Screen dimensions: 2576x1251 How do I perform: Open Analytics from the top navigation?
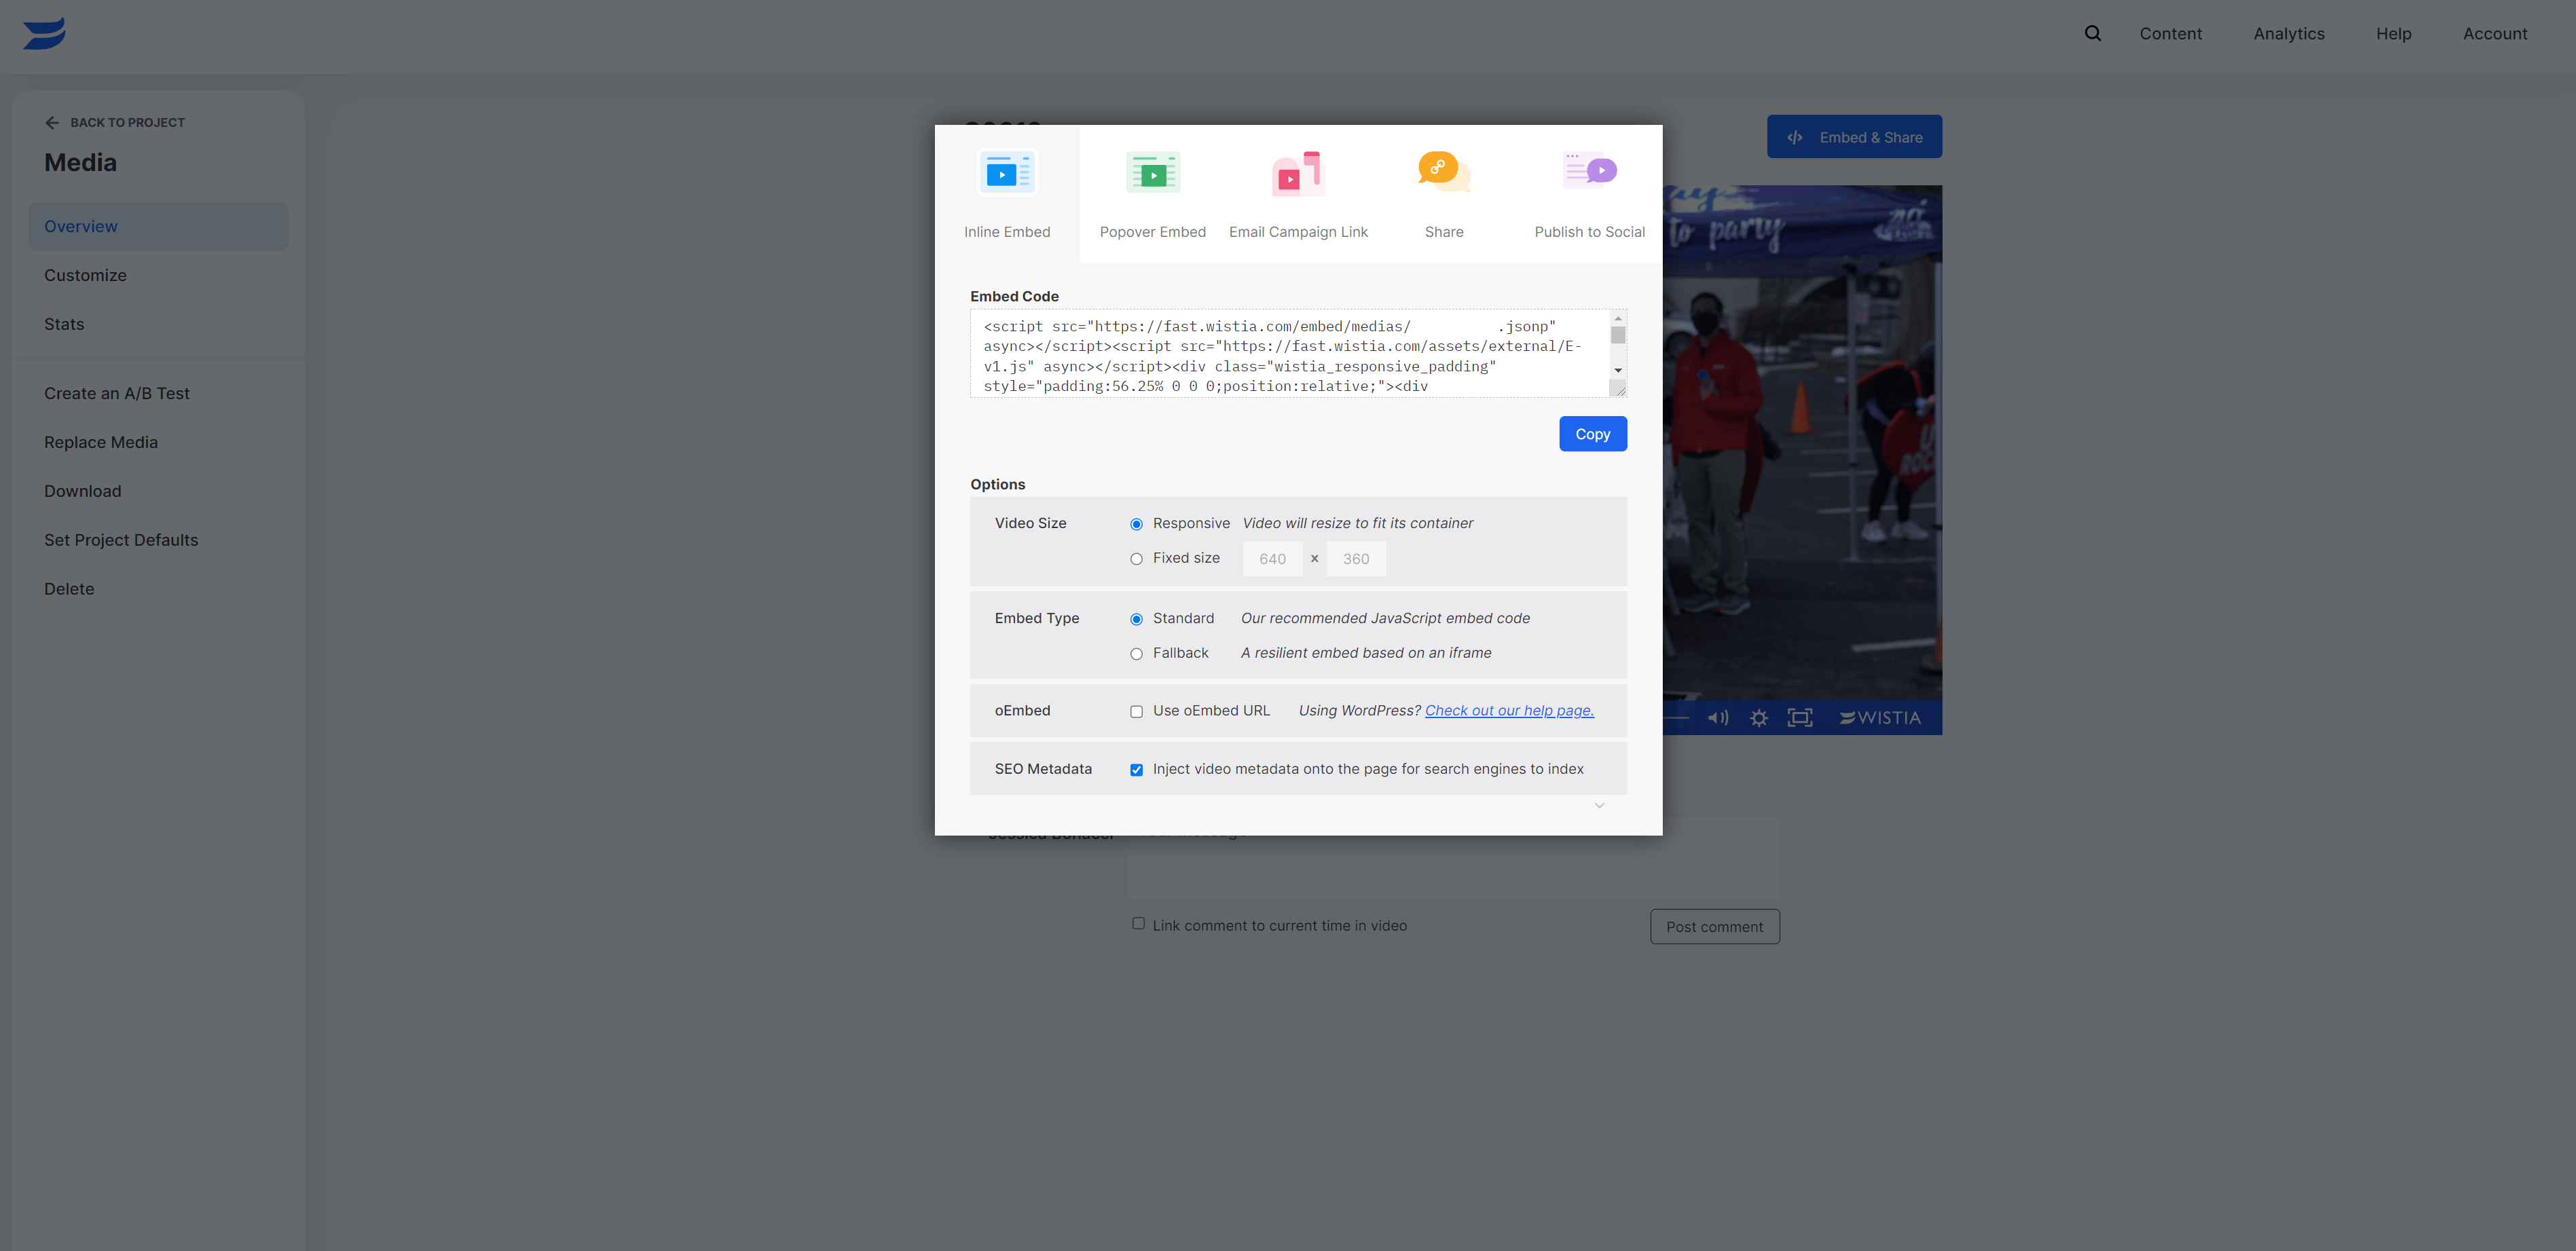(2289, 33)
